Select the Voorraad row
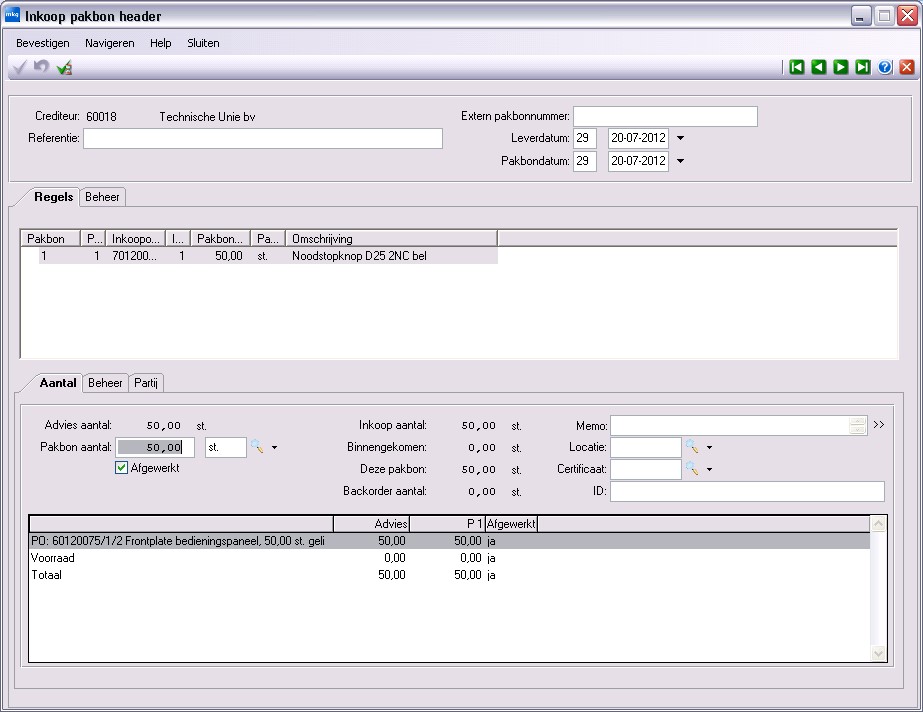Image resolution: width=923 pixels, height=712 pixels. [x=450, y=558]
